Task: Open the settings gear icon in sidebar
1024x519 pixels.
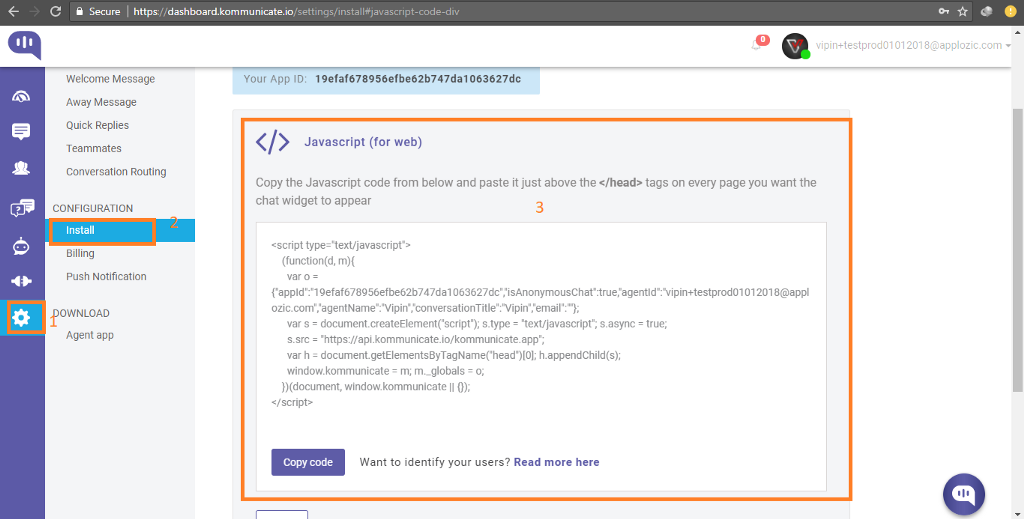Action: (x=21, y=317)
